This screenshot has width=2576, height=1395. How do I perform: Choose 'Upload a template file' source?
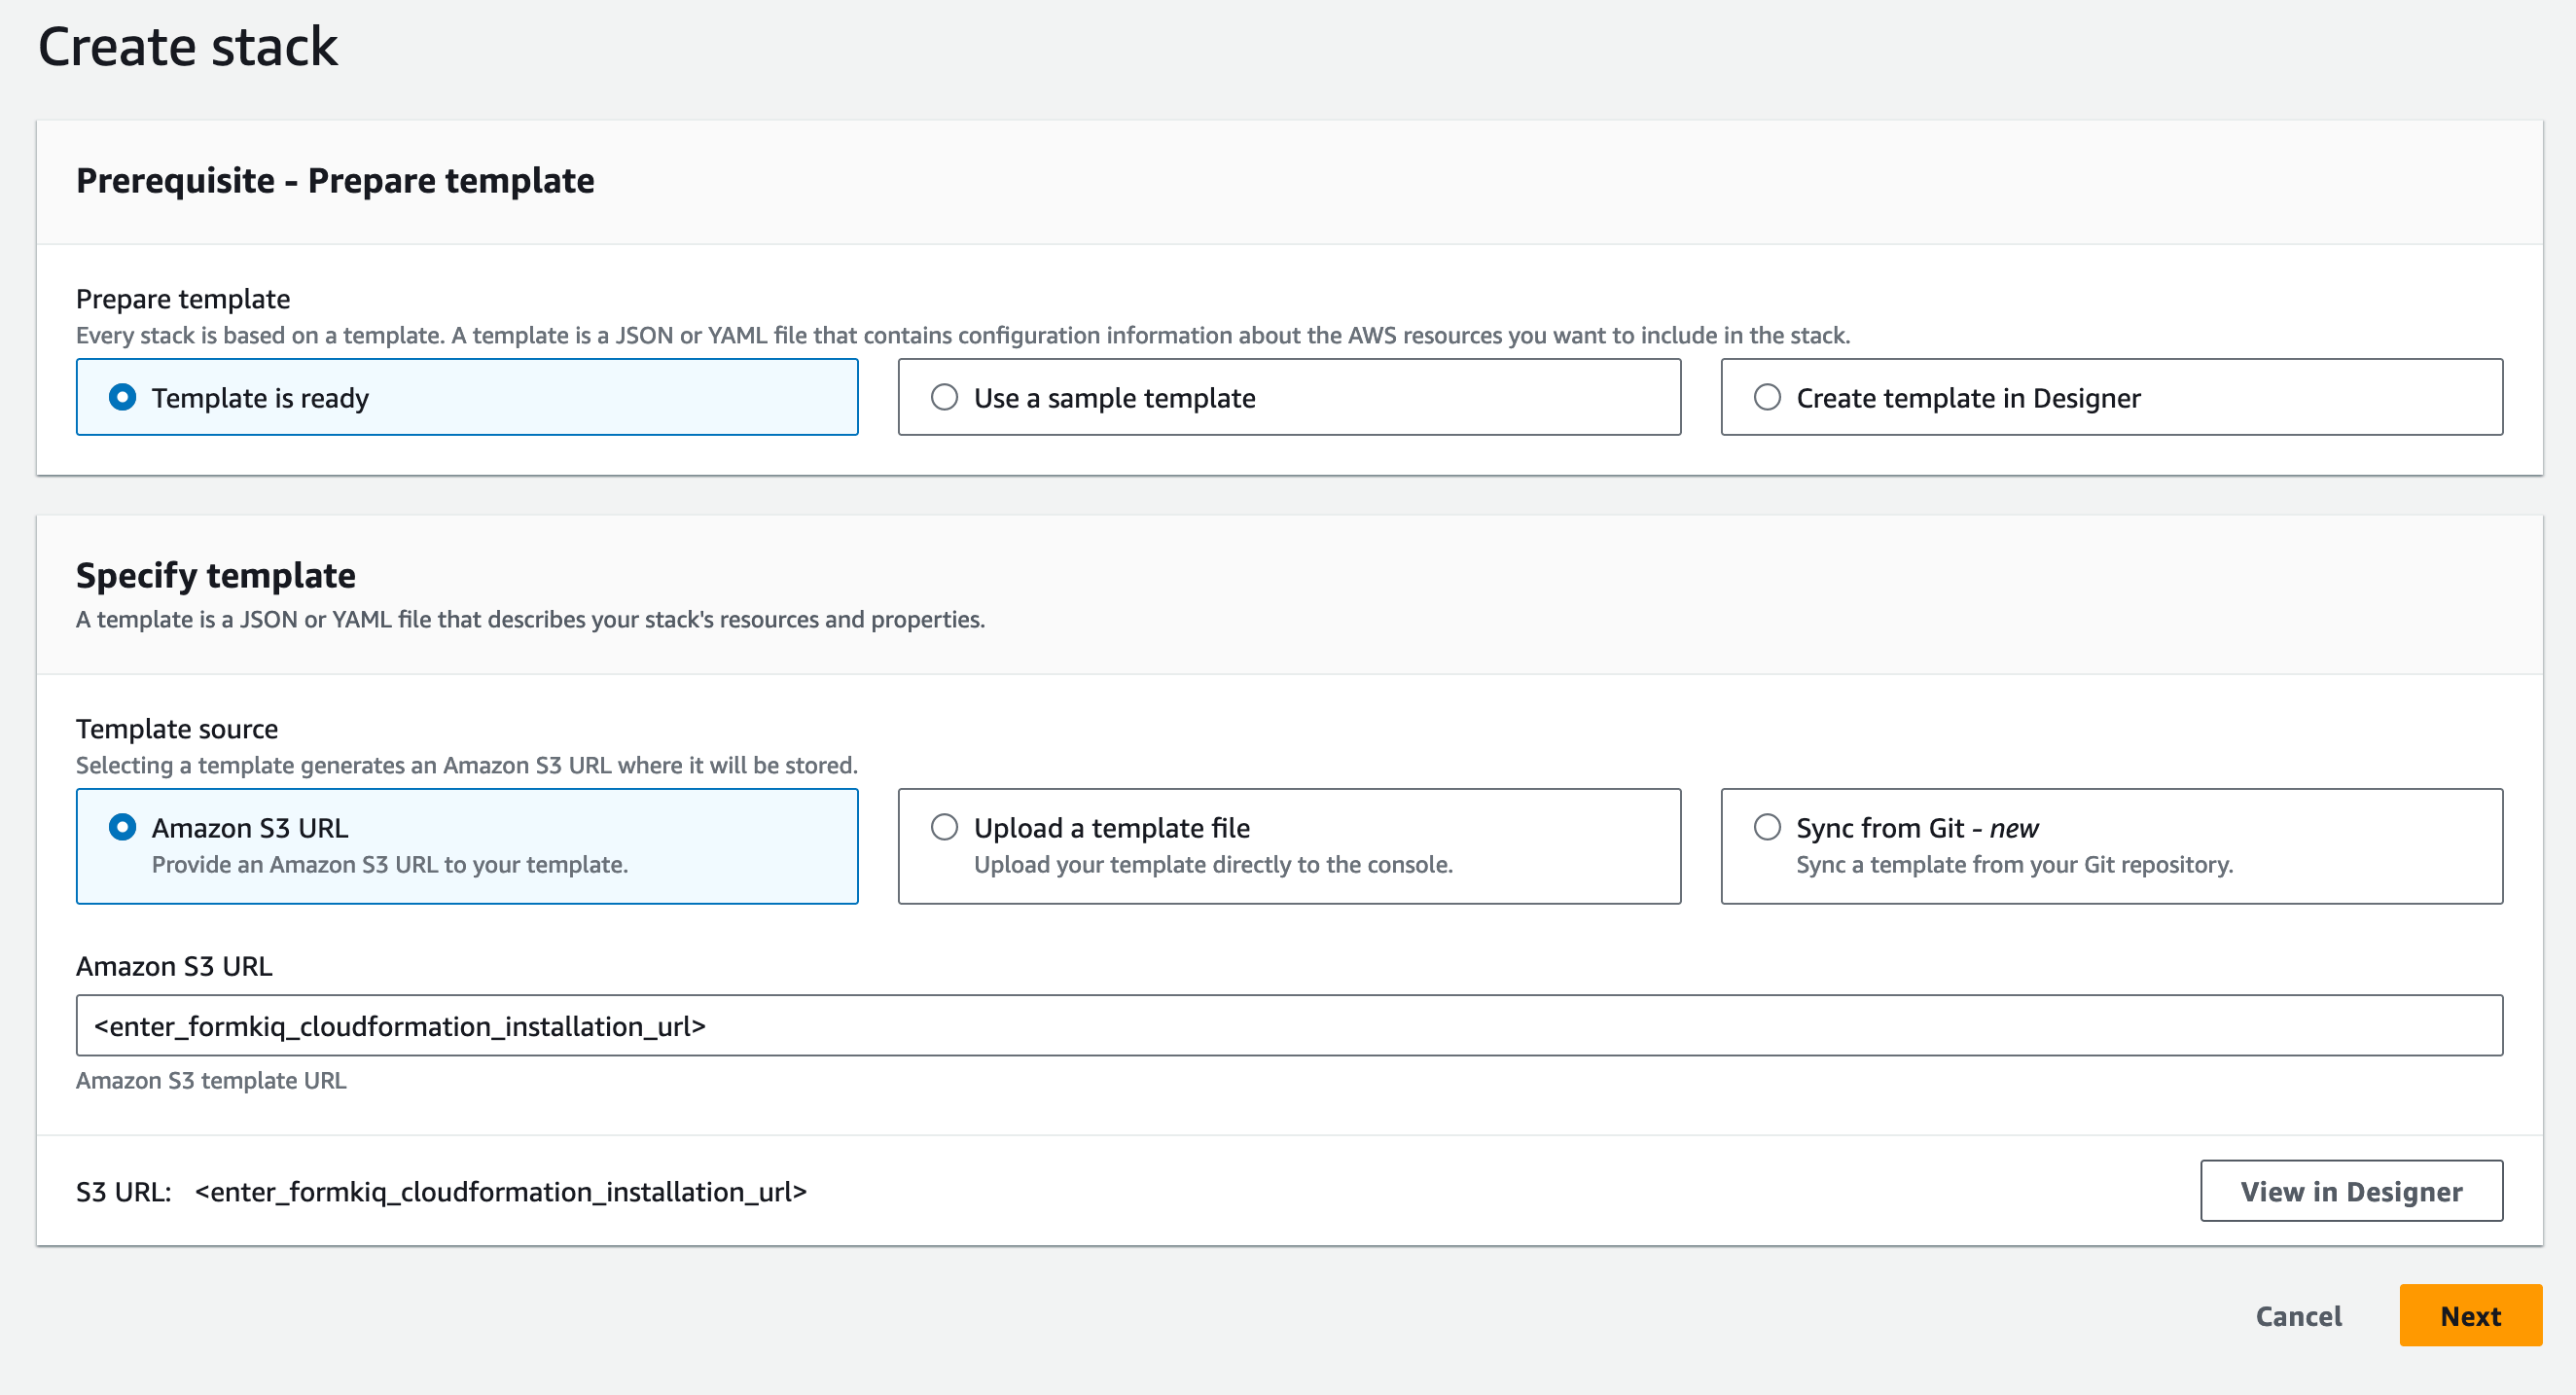(1289, 846)
